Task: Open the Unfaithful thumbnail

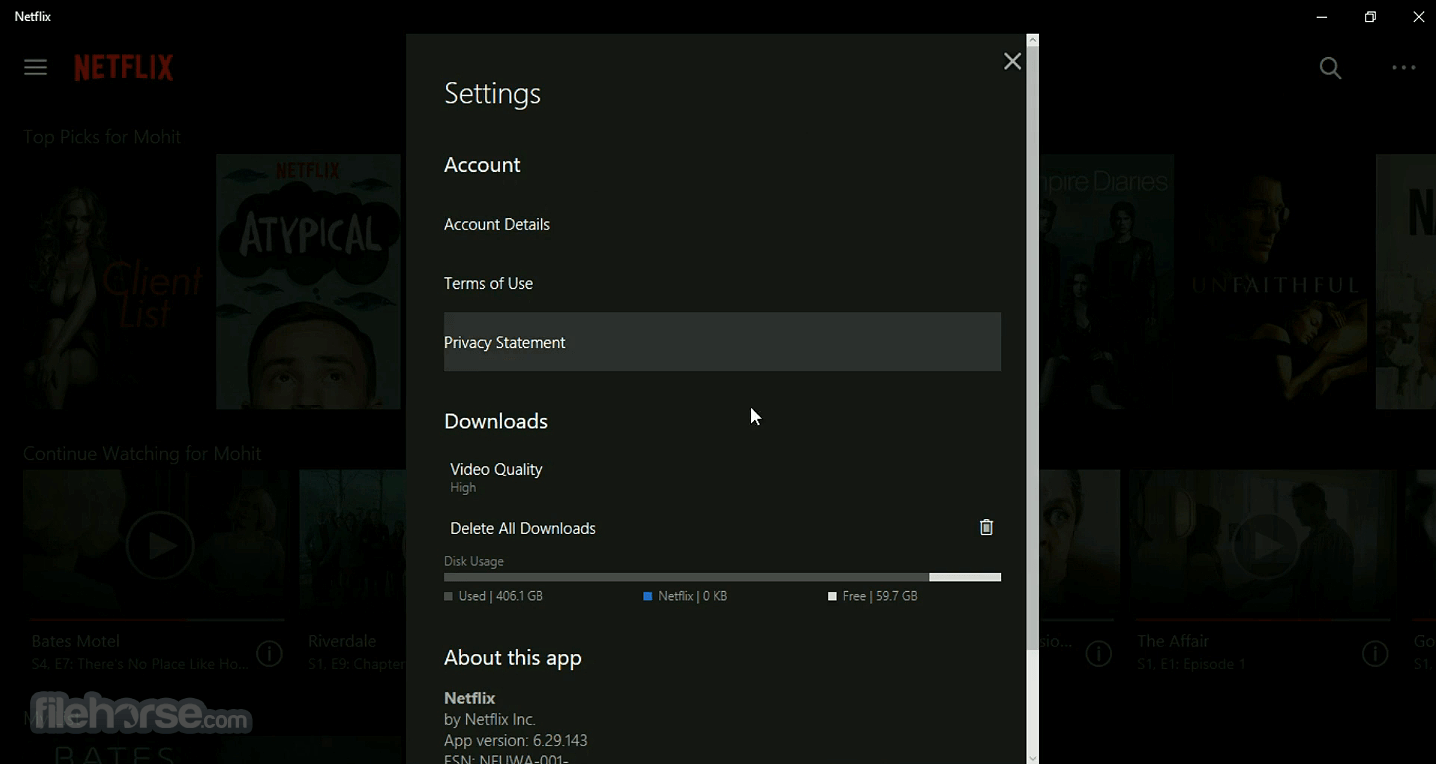Action: 1273,282
